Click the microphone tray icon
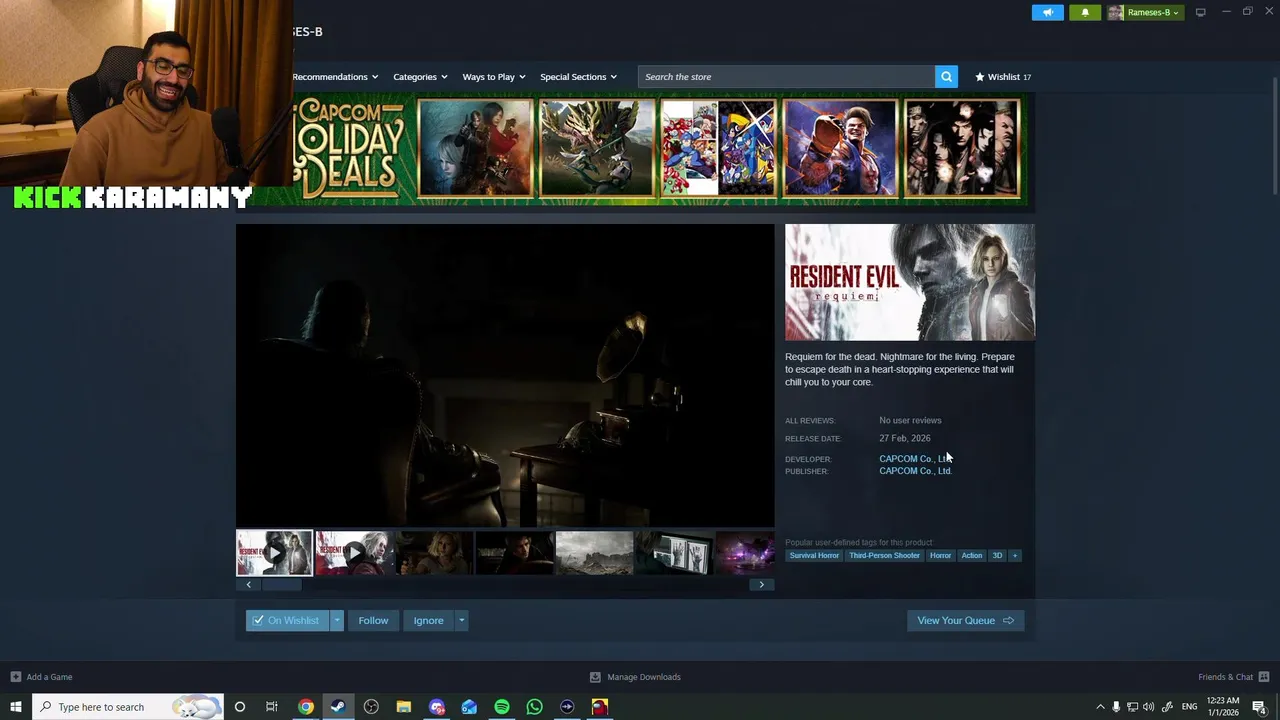 pos(1116,707)
